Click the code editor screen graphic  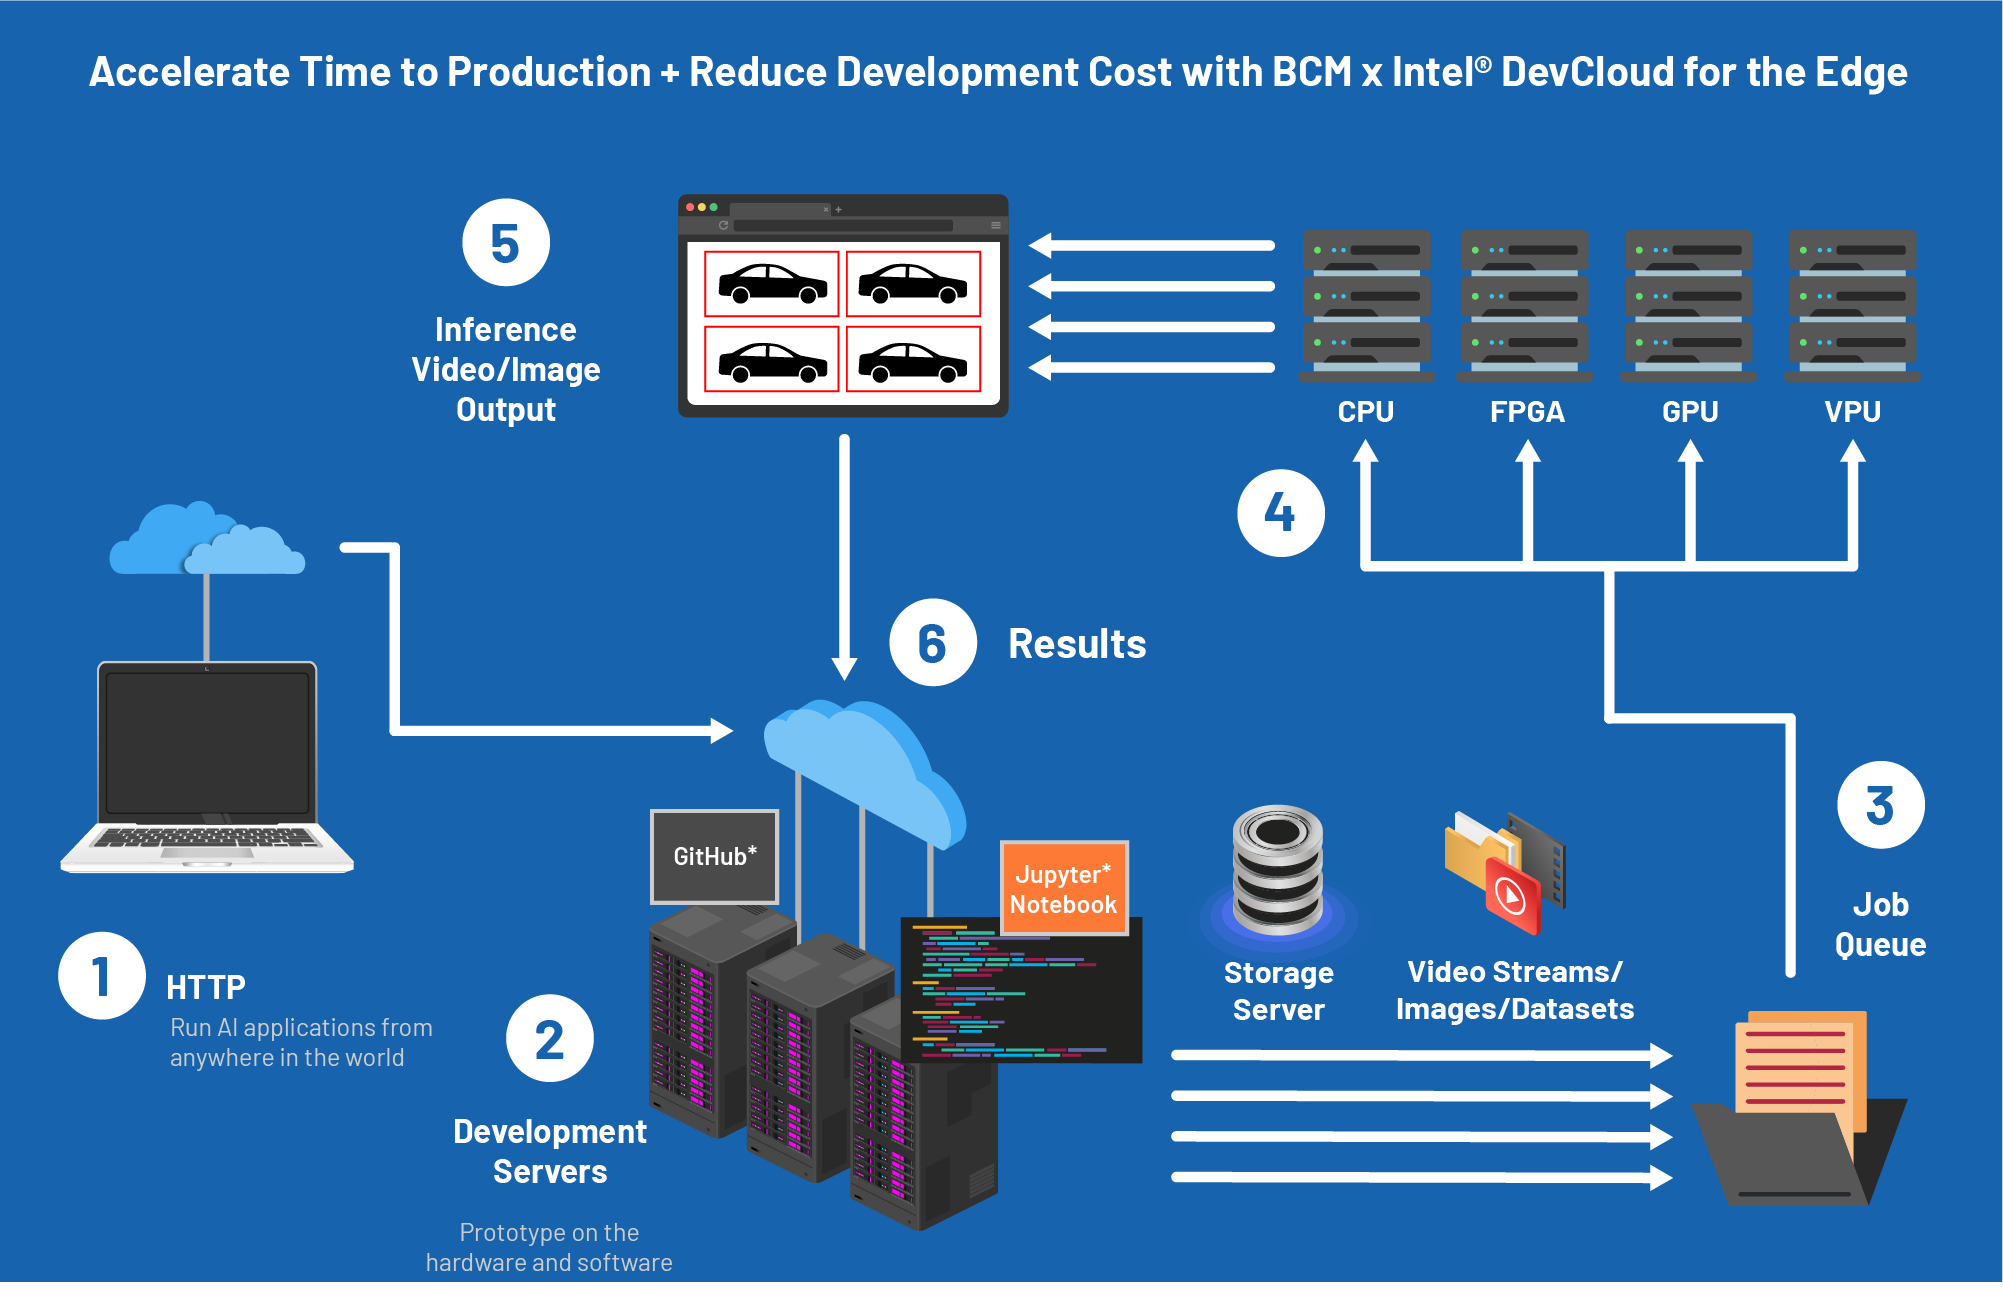1021,990
